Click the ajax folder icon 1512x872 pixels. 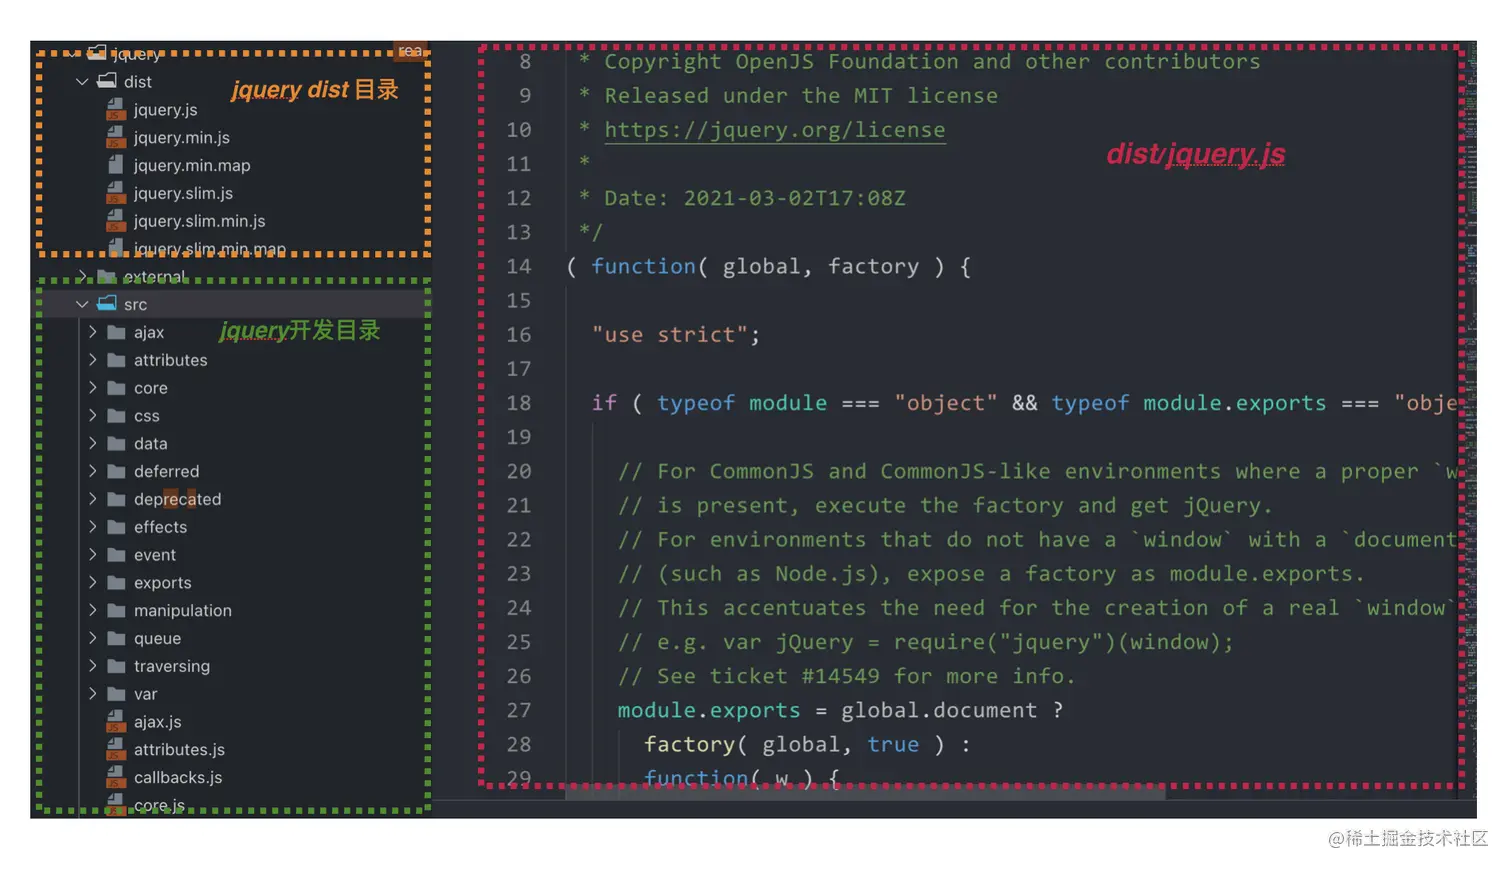(116, 332)
